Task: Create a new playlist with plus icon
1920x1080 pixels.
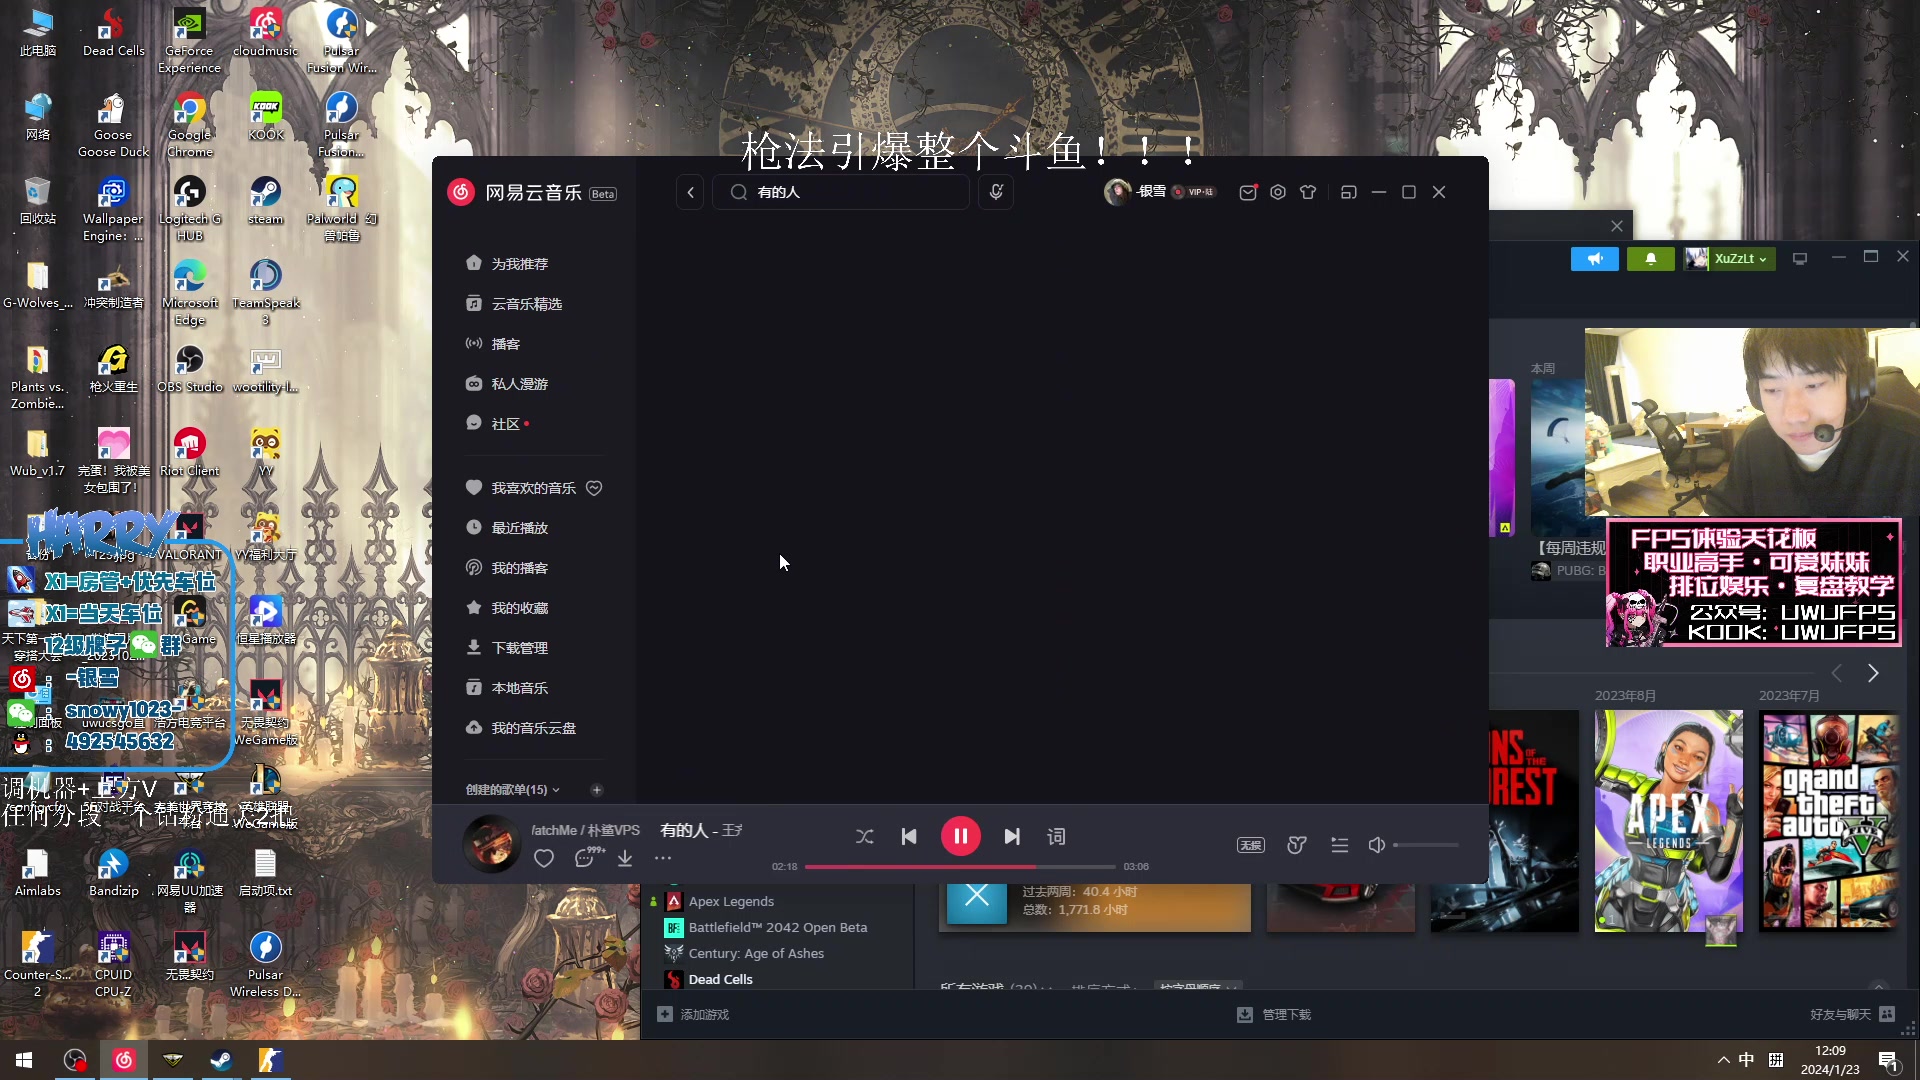Action: (x=597, y=790)
